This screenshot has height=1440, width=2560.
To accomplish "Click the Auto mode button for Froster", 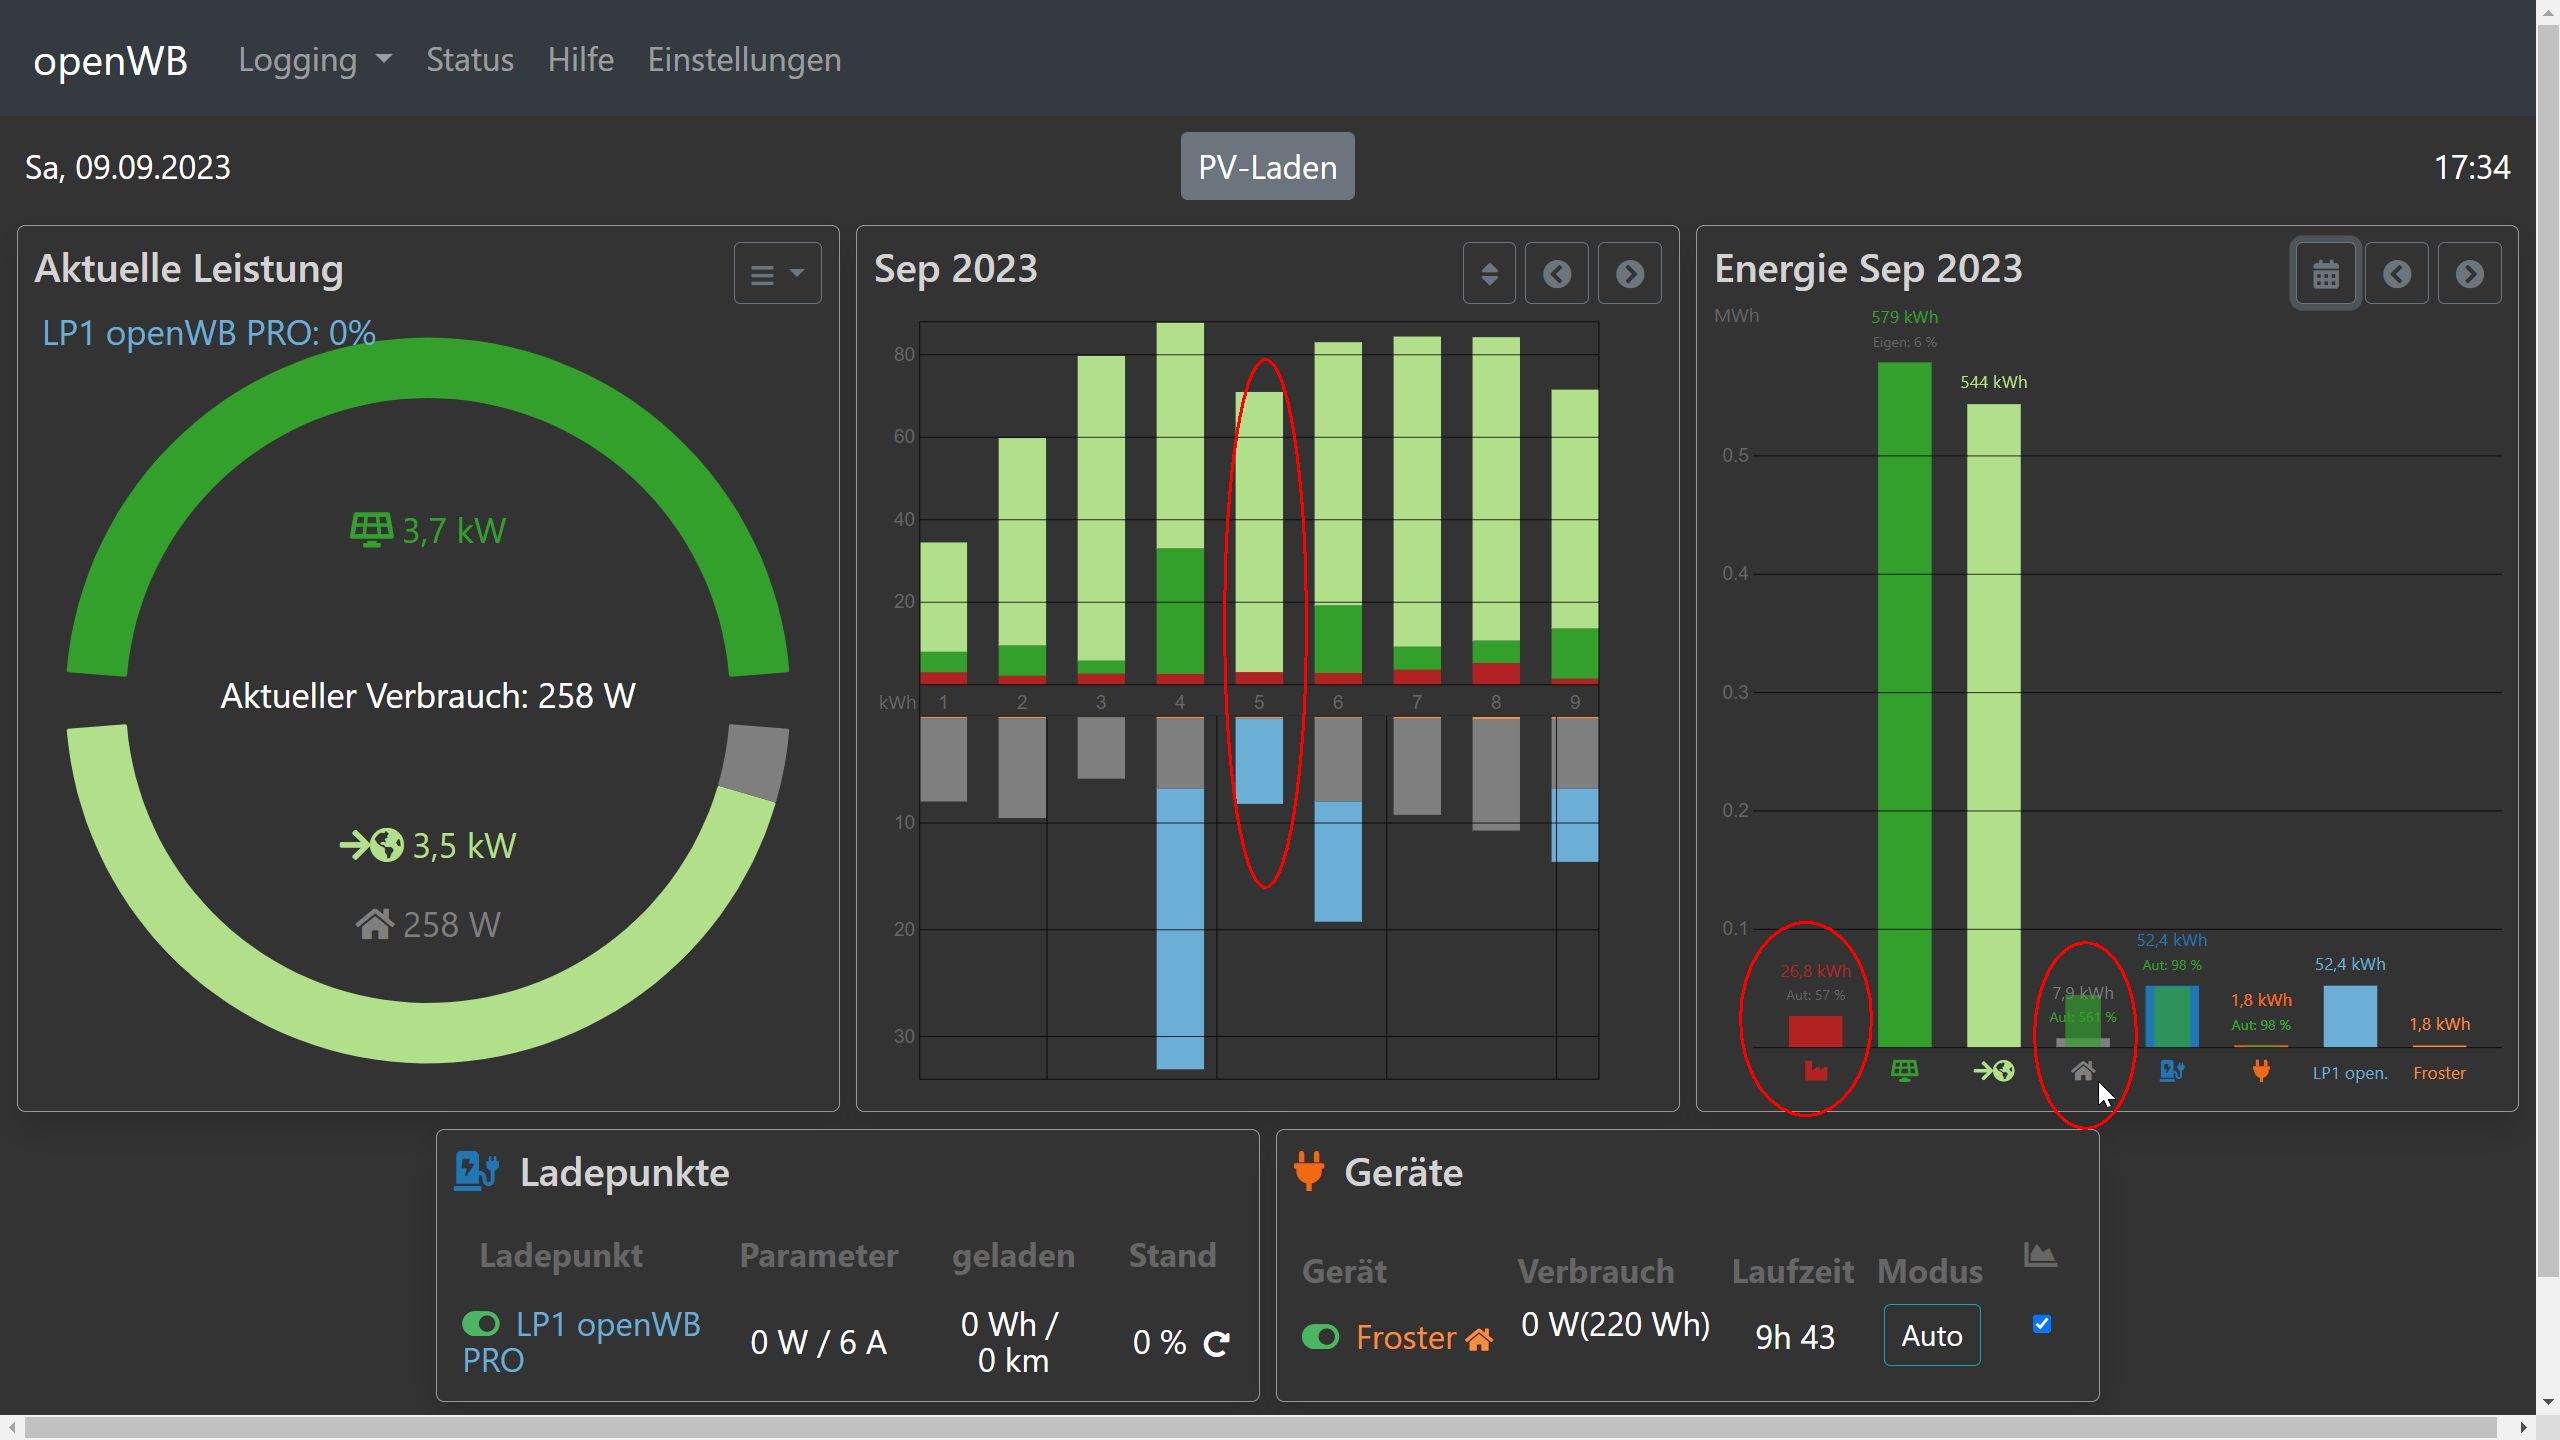I will pos(1931,1335).
